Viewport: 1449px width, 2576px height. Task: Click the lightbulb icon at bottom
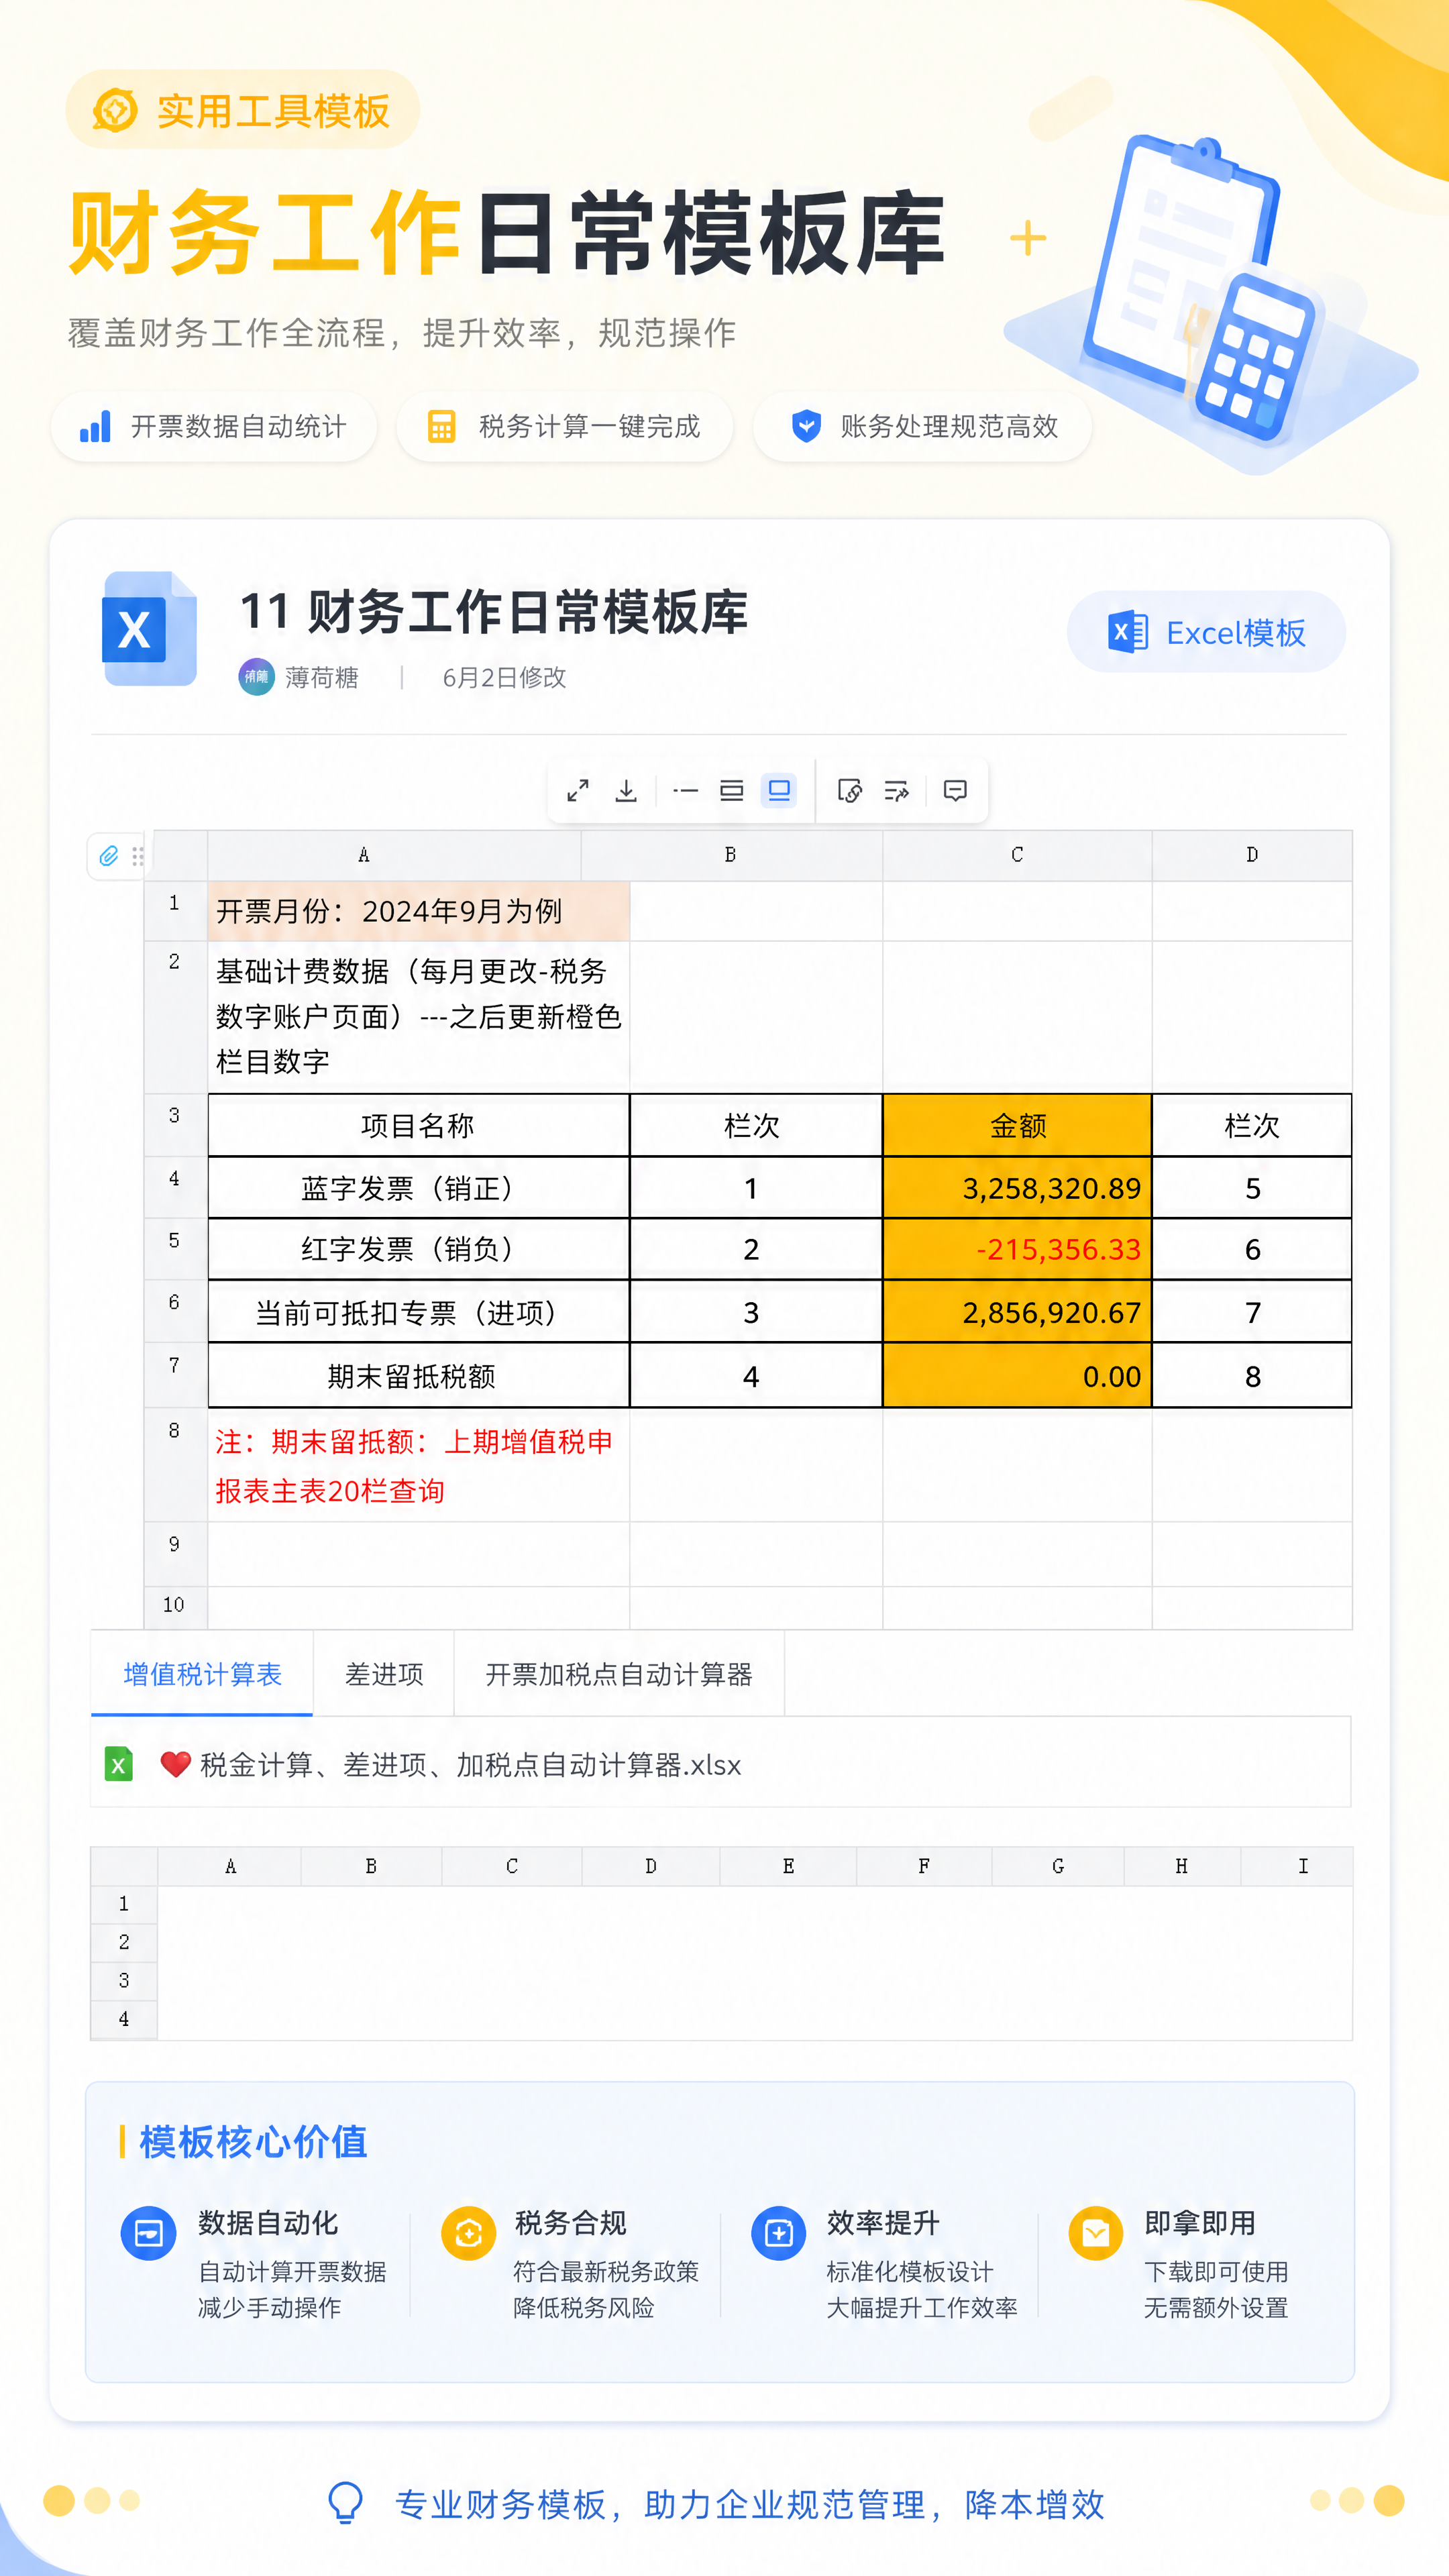click(345, 2503)
